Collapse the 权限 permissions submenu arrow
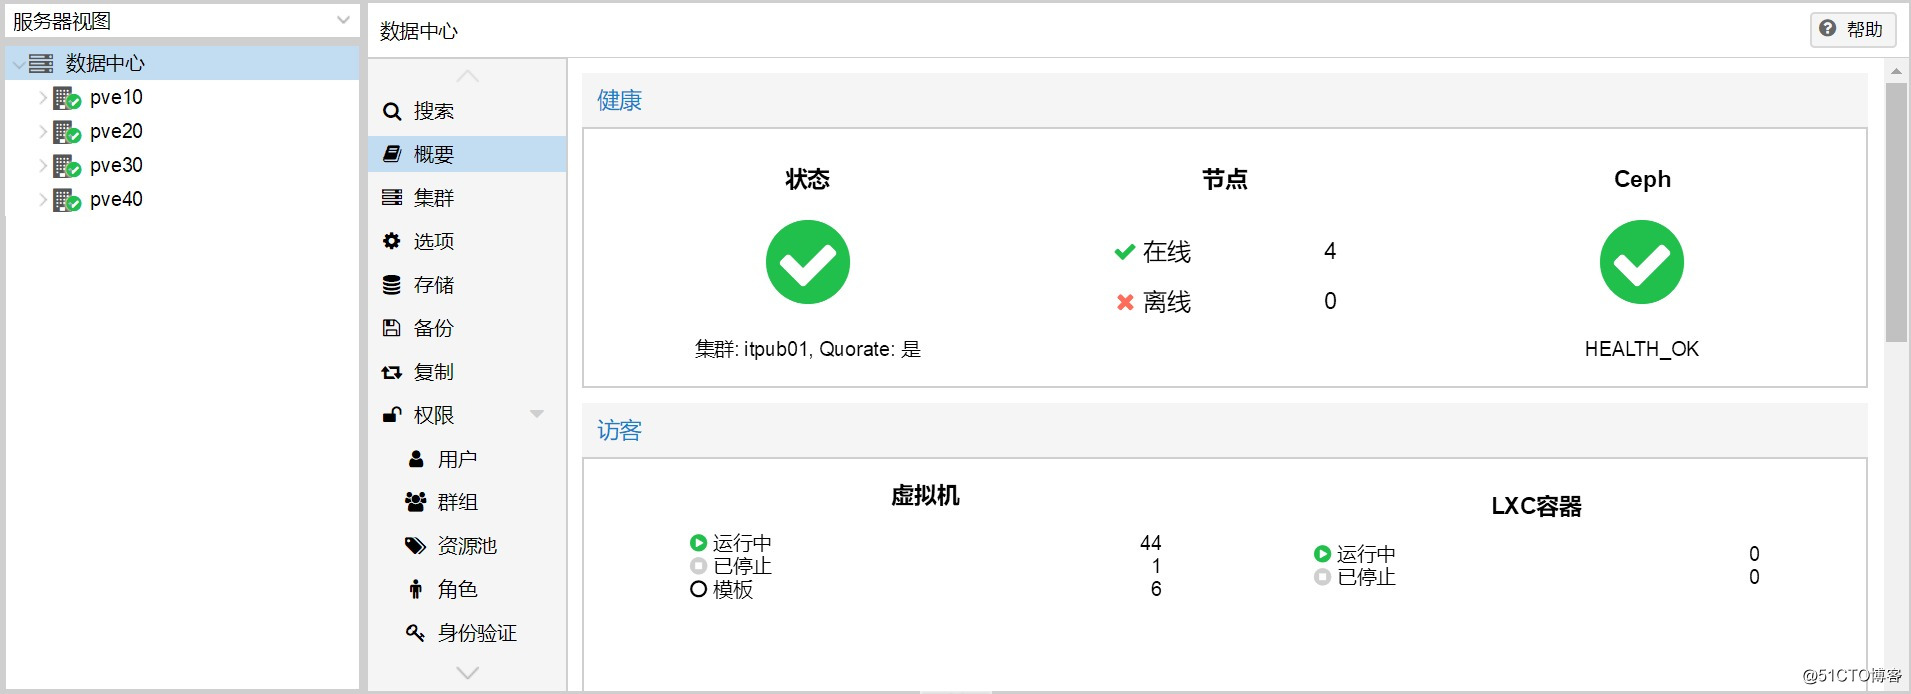1911x694 pixels. pyautogui.click(x=537, y=414)
